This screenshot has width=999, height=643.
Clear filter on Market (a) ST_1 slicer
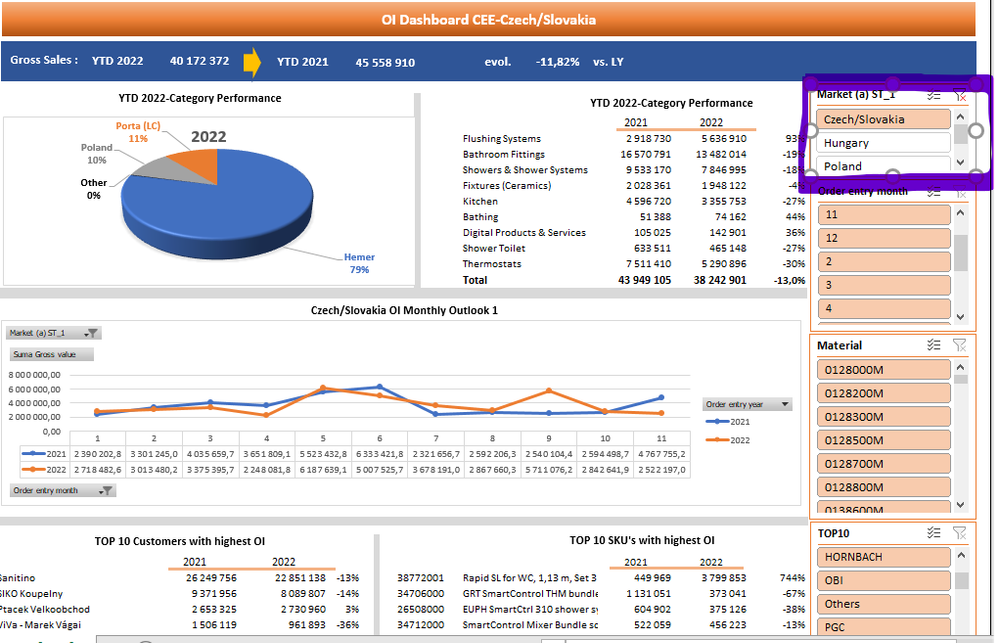tap(959, 96)
